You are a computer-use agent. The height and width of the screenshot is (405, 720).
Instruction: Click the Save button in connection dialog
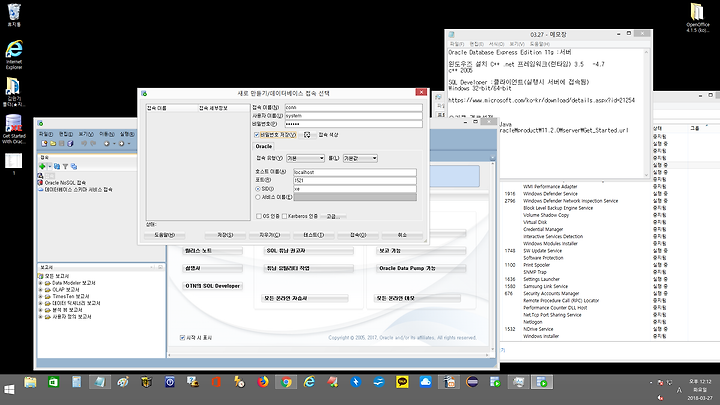click(x=225, y=235)
